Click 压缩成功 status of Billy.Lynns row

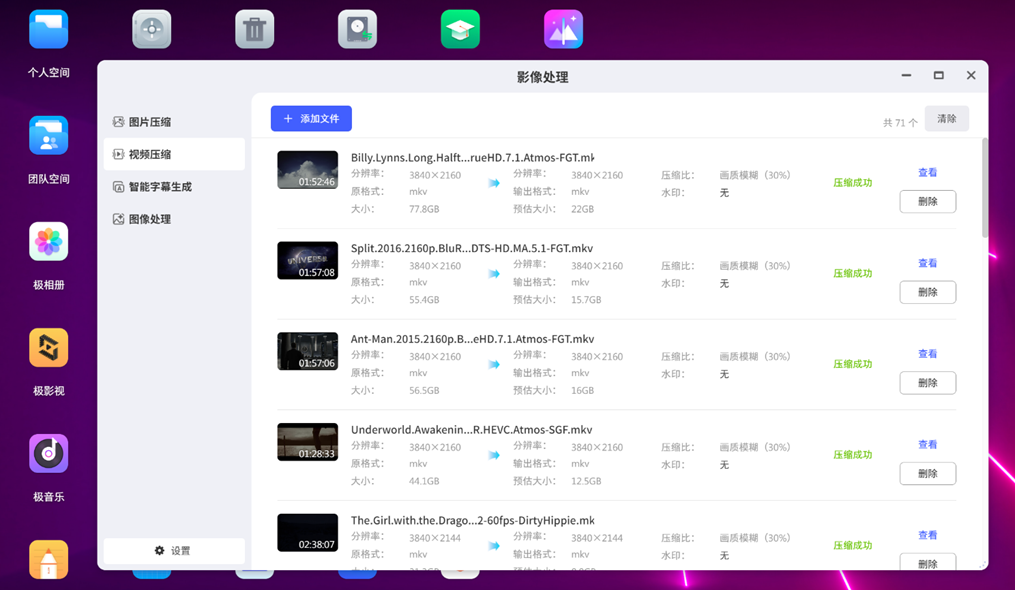[x=853, y=183]
